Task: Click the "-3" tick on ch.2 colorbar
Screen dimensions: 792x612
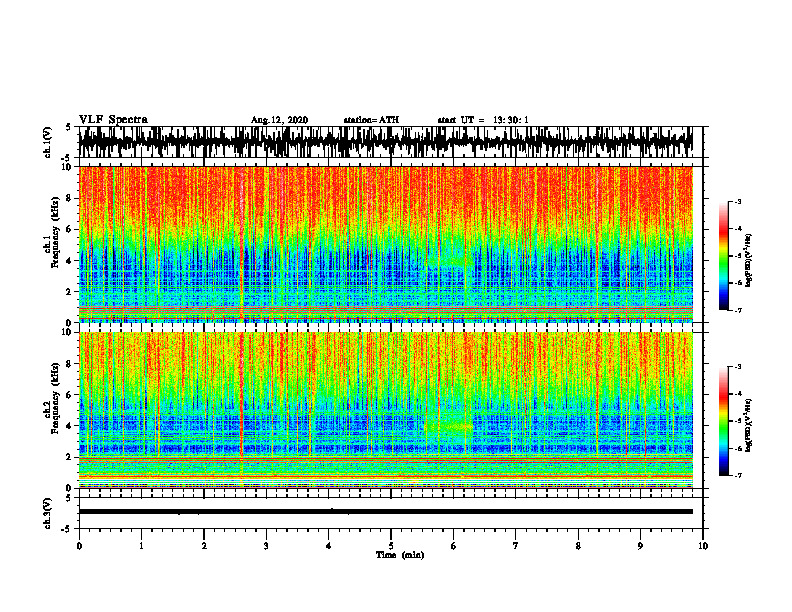Action: (737, 367)
